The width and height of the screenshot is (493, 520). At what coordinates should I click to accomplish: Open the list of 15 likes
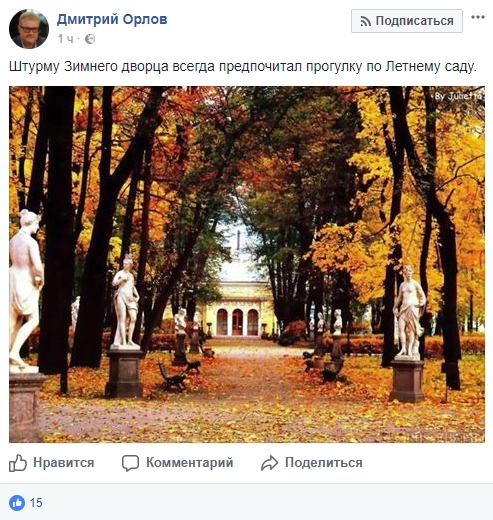pos(36,503)
